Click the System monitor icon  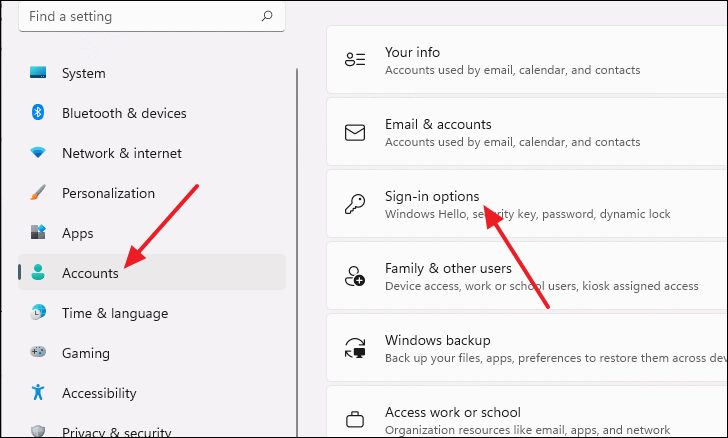tap(38, 72)
